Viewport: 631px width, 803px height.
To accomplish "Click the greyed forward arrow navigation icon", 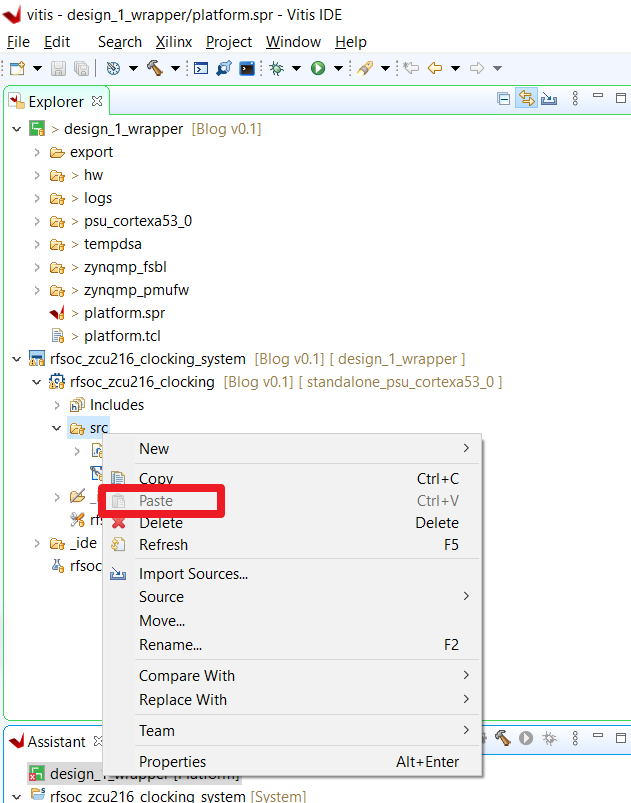I will coord(477,68).
